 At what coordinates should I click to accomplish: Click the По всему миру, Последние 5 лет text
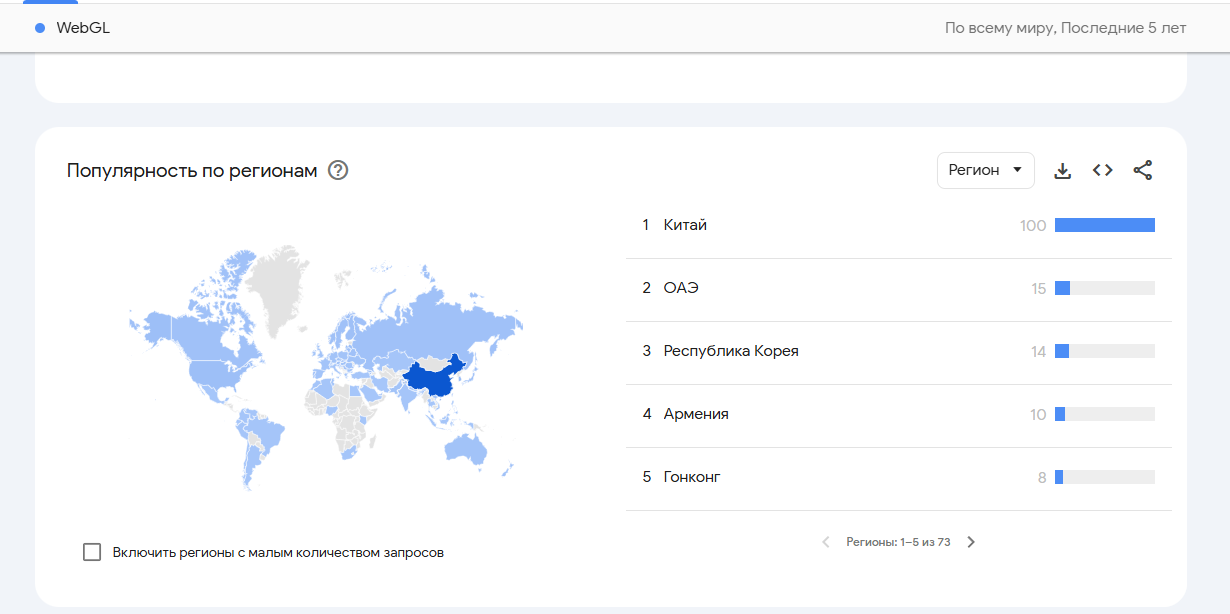(1065, 28)
